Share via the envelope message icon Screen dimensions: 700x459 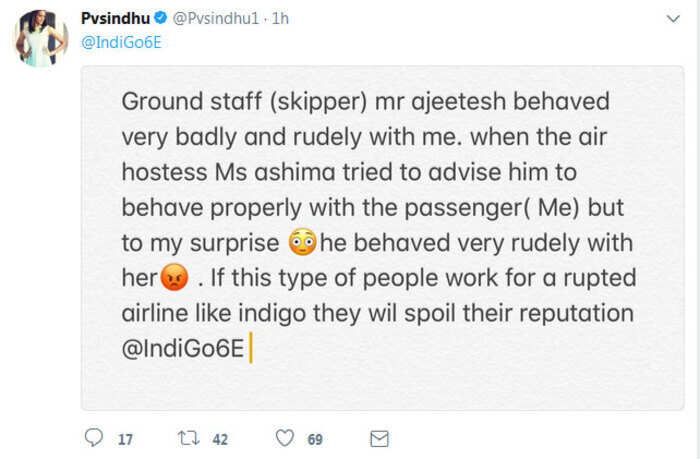pos(379,438)
